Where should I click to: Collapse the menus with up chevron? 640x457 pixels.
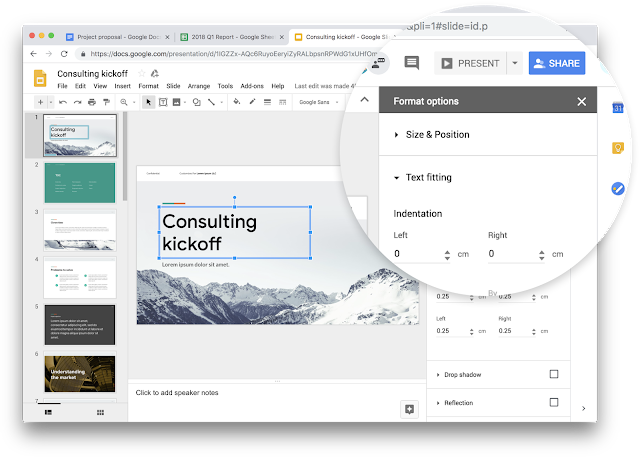[364, 99]
